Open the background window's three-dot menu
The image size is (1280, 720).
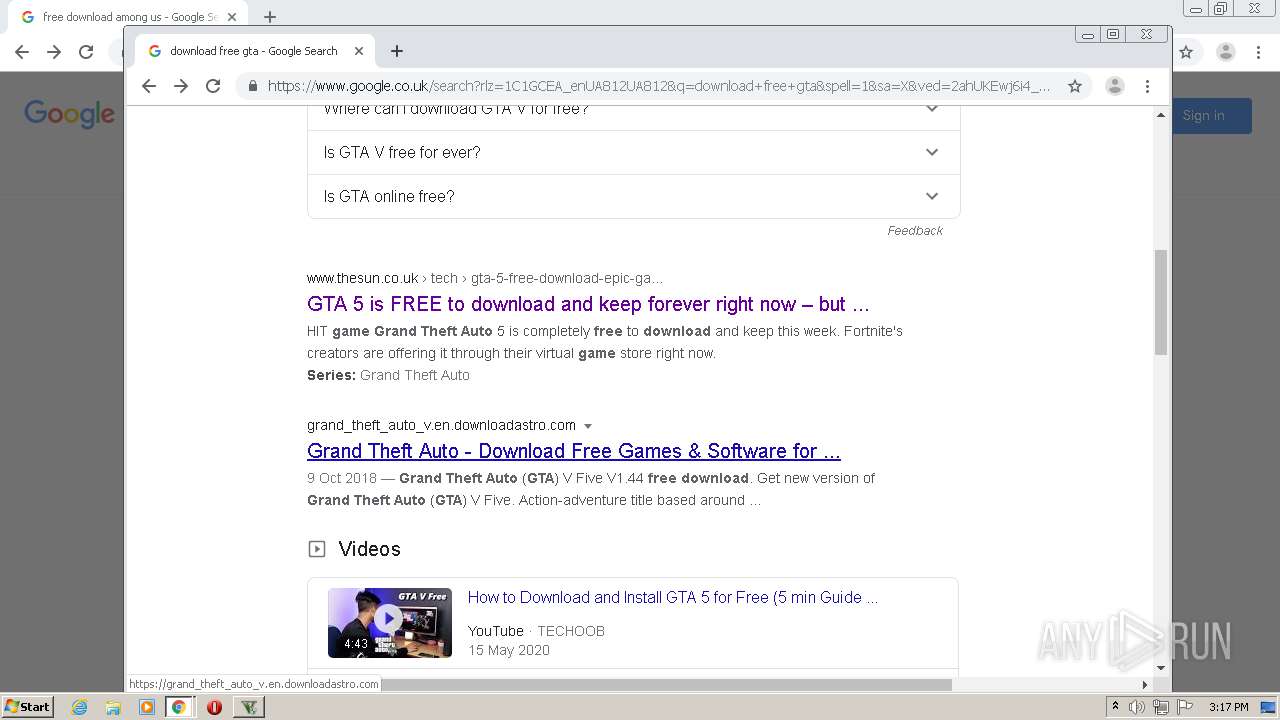pyautogui.click(x=1259, y=52)
